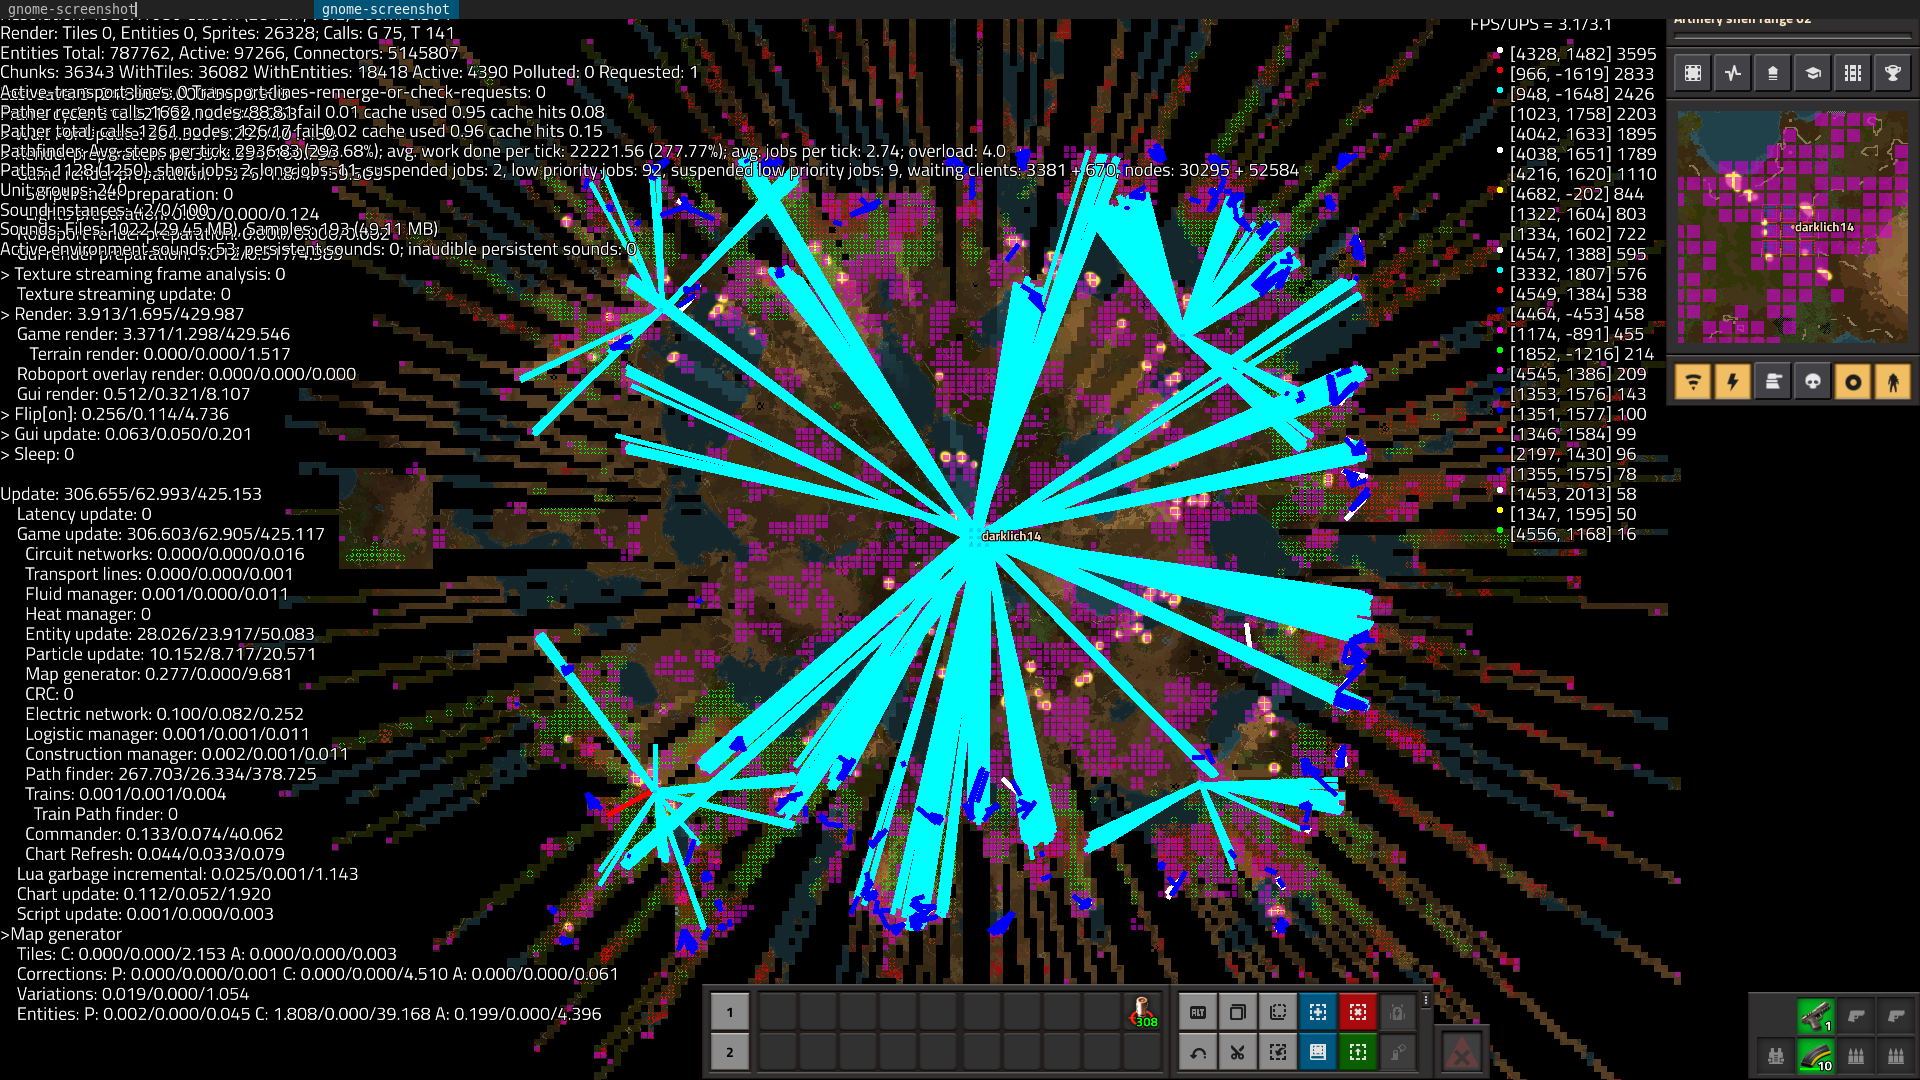Select the equipped pistol weapon slot
This screenshot has height=1080, width=1920.
pyautogui.click(x=1816, y=1016)
